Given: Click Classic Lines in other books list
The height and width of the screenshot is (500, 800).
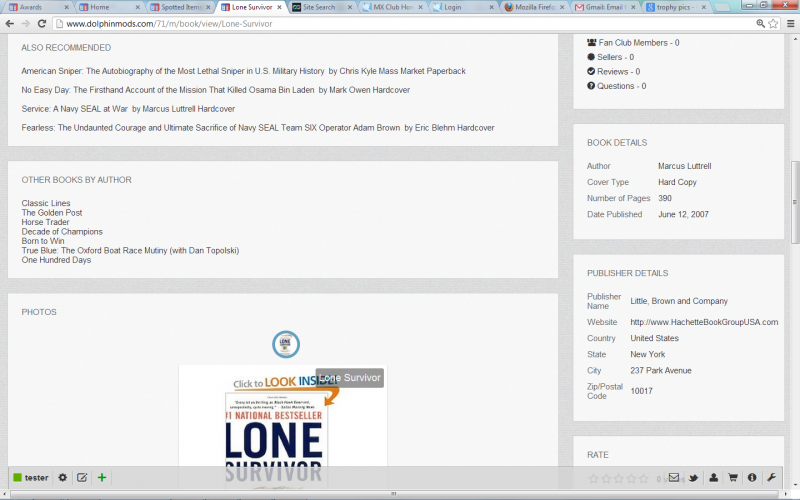Looking at the screenshot, I should [46, 203].
